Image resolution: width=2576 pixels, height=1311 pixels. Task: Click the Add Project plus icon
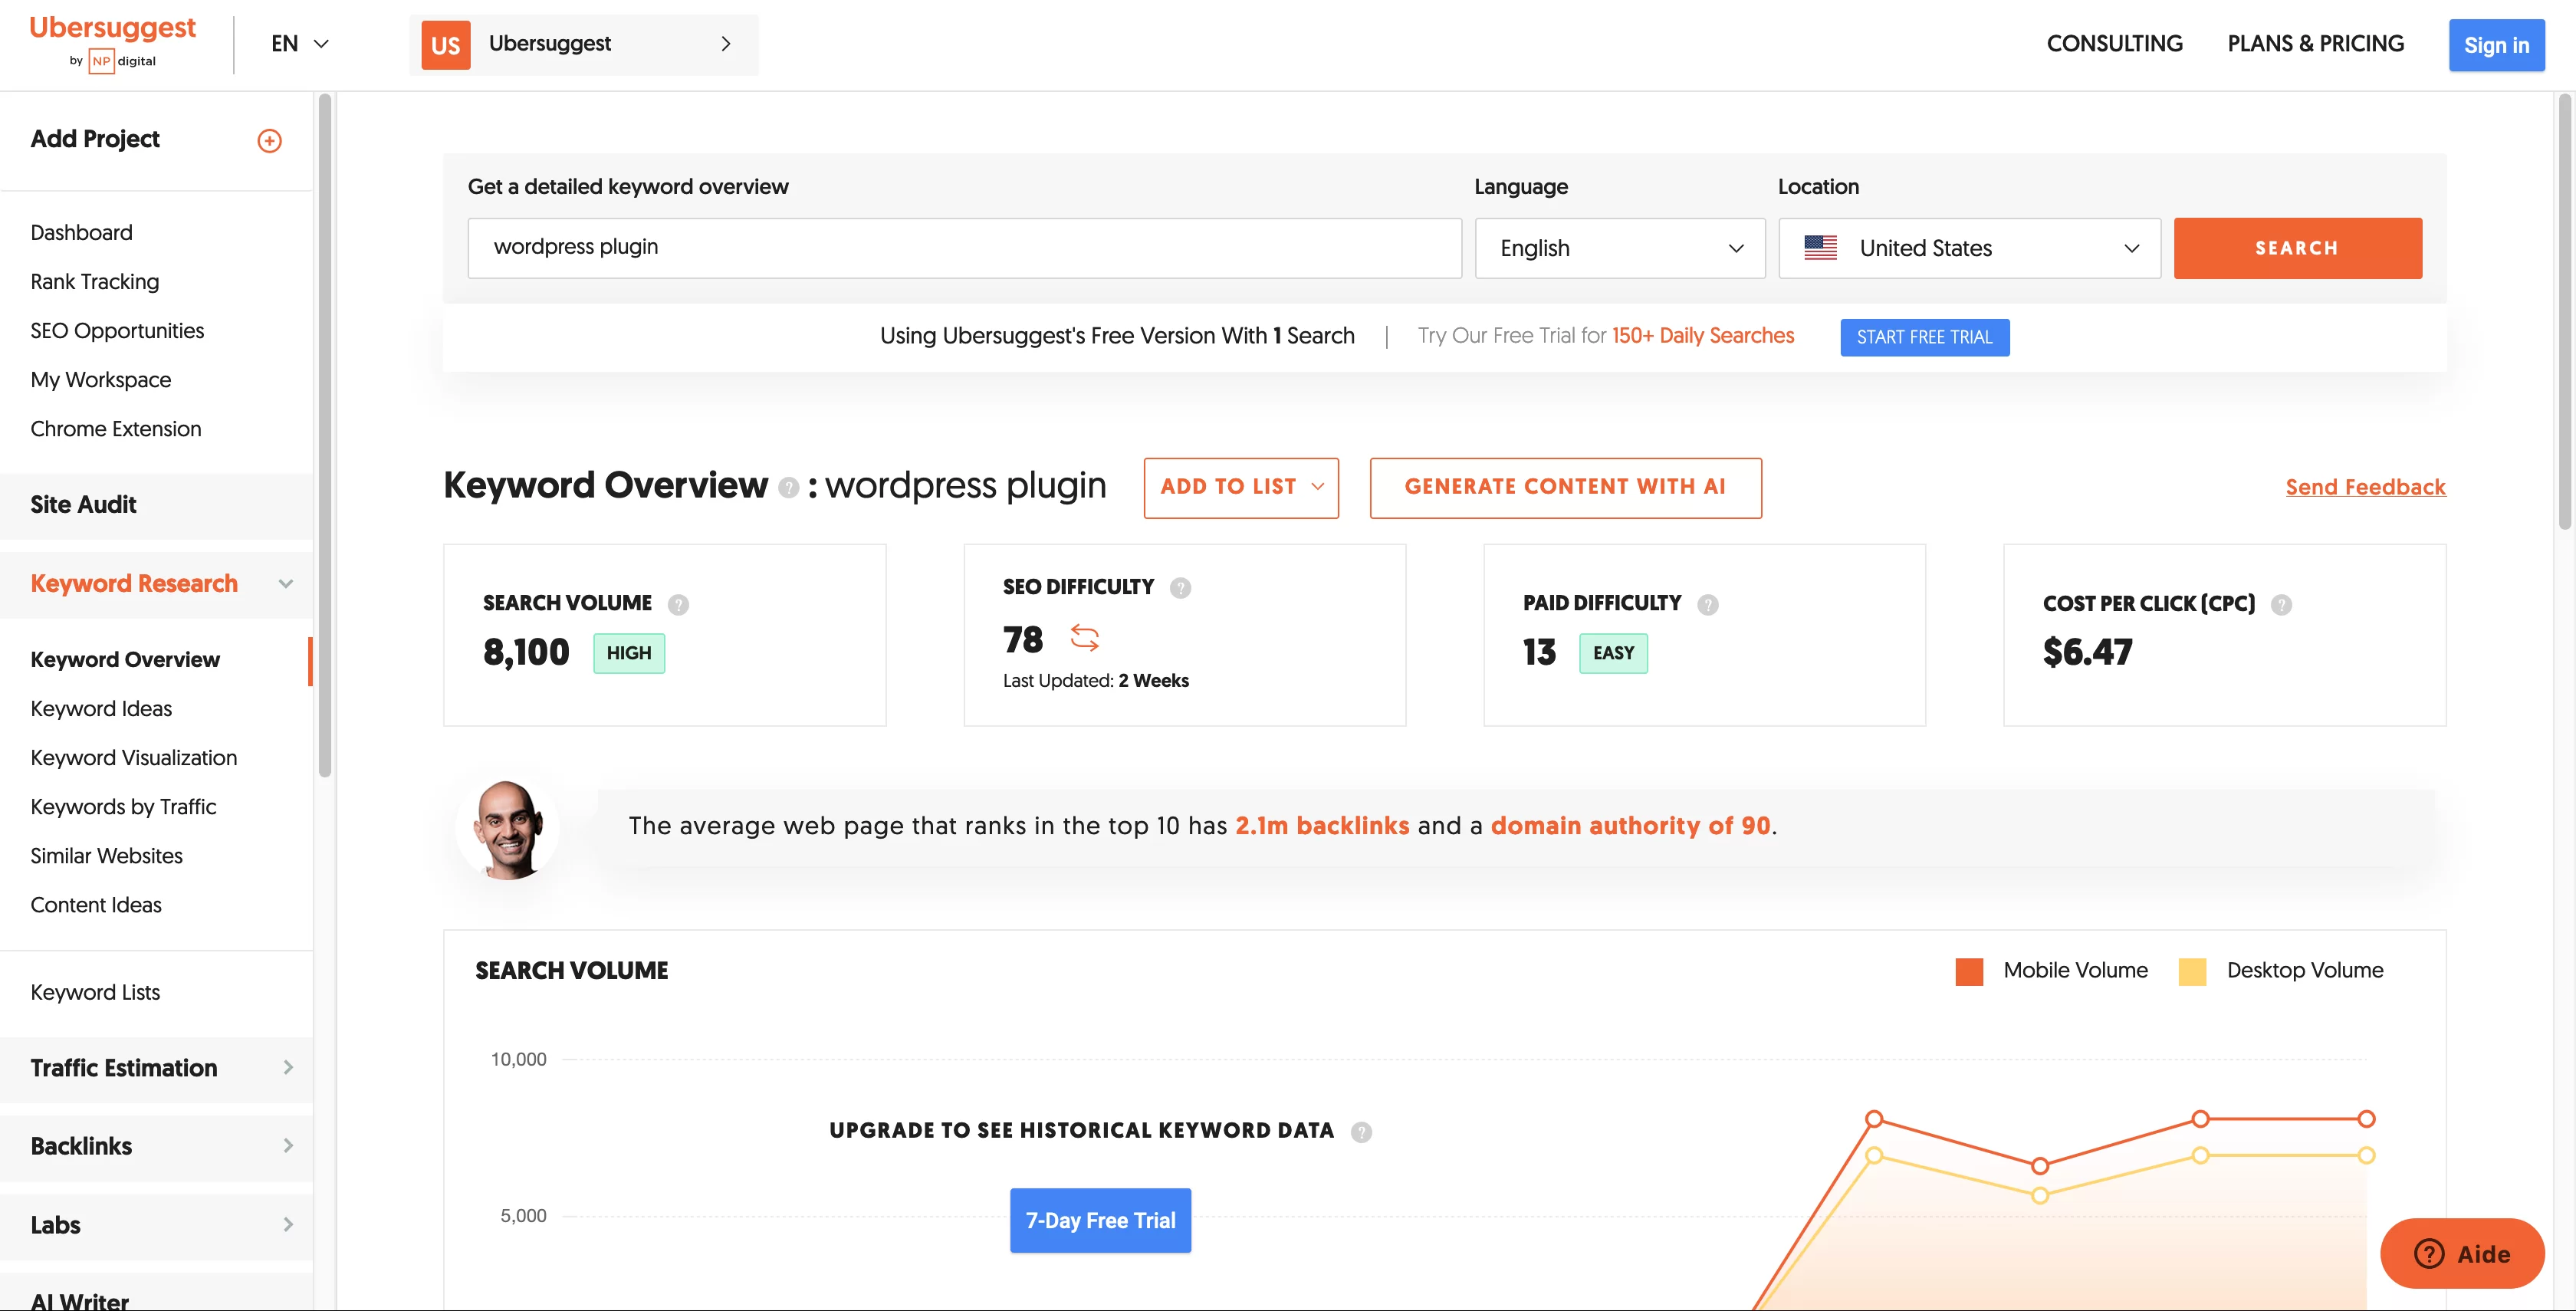pos(268,139)
